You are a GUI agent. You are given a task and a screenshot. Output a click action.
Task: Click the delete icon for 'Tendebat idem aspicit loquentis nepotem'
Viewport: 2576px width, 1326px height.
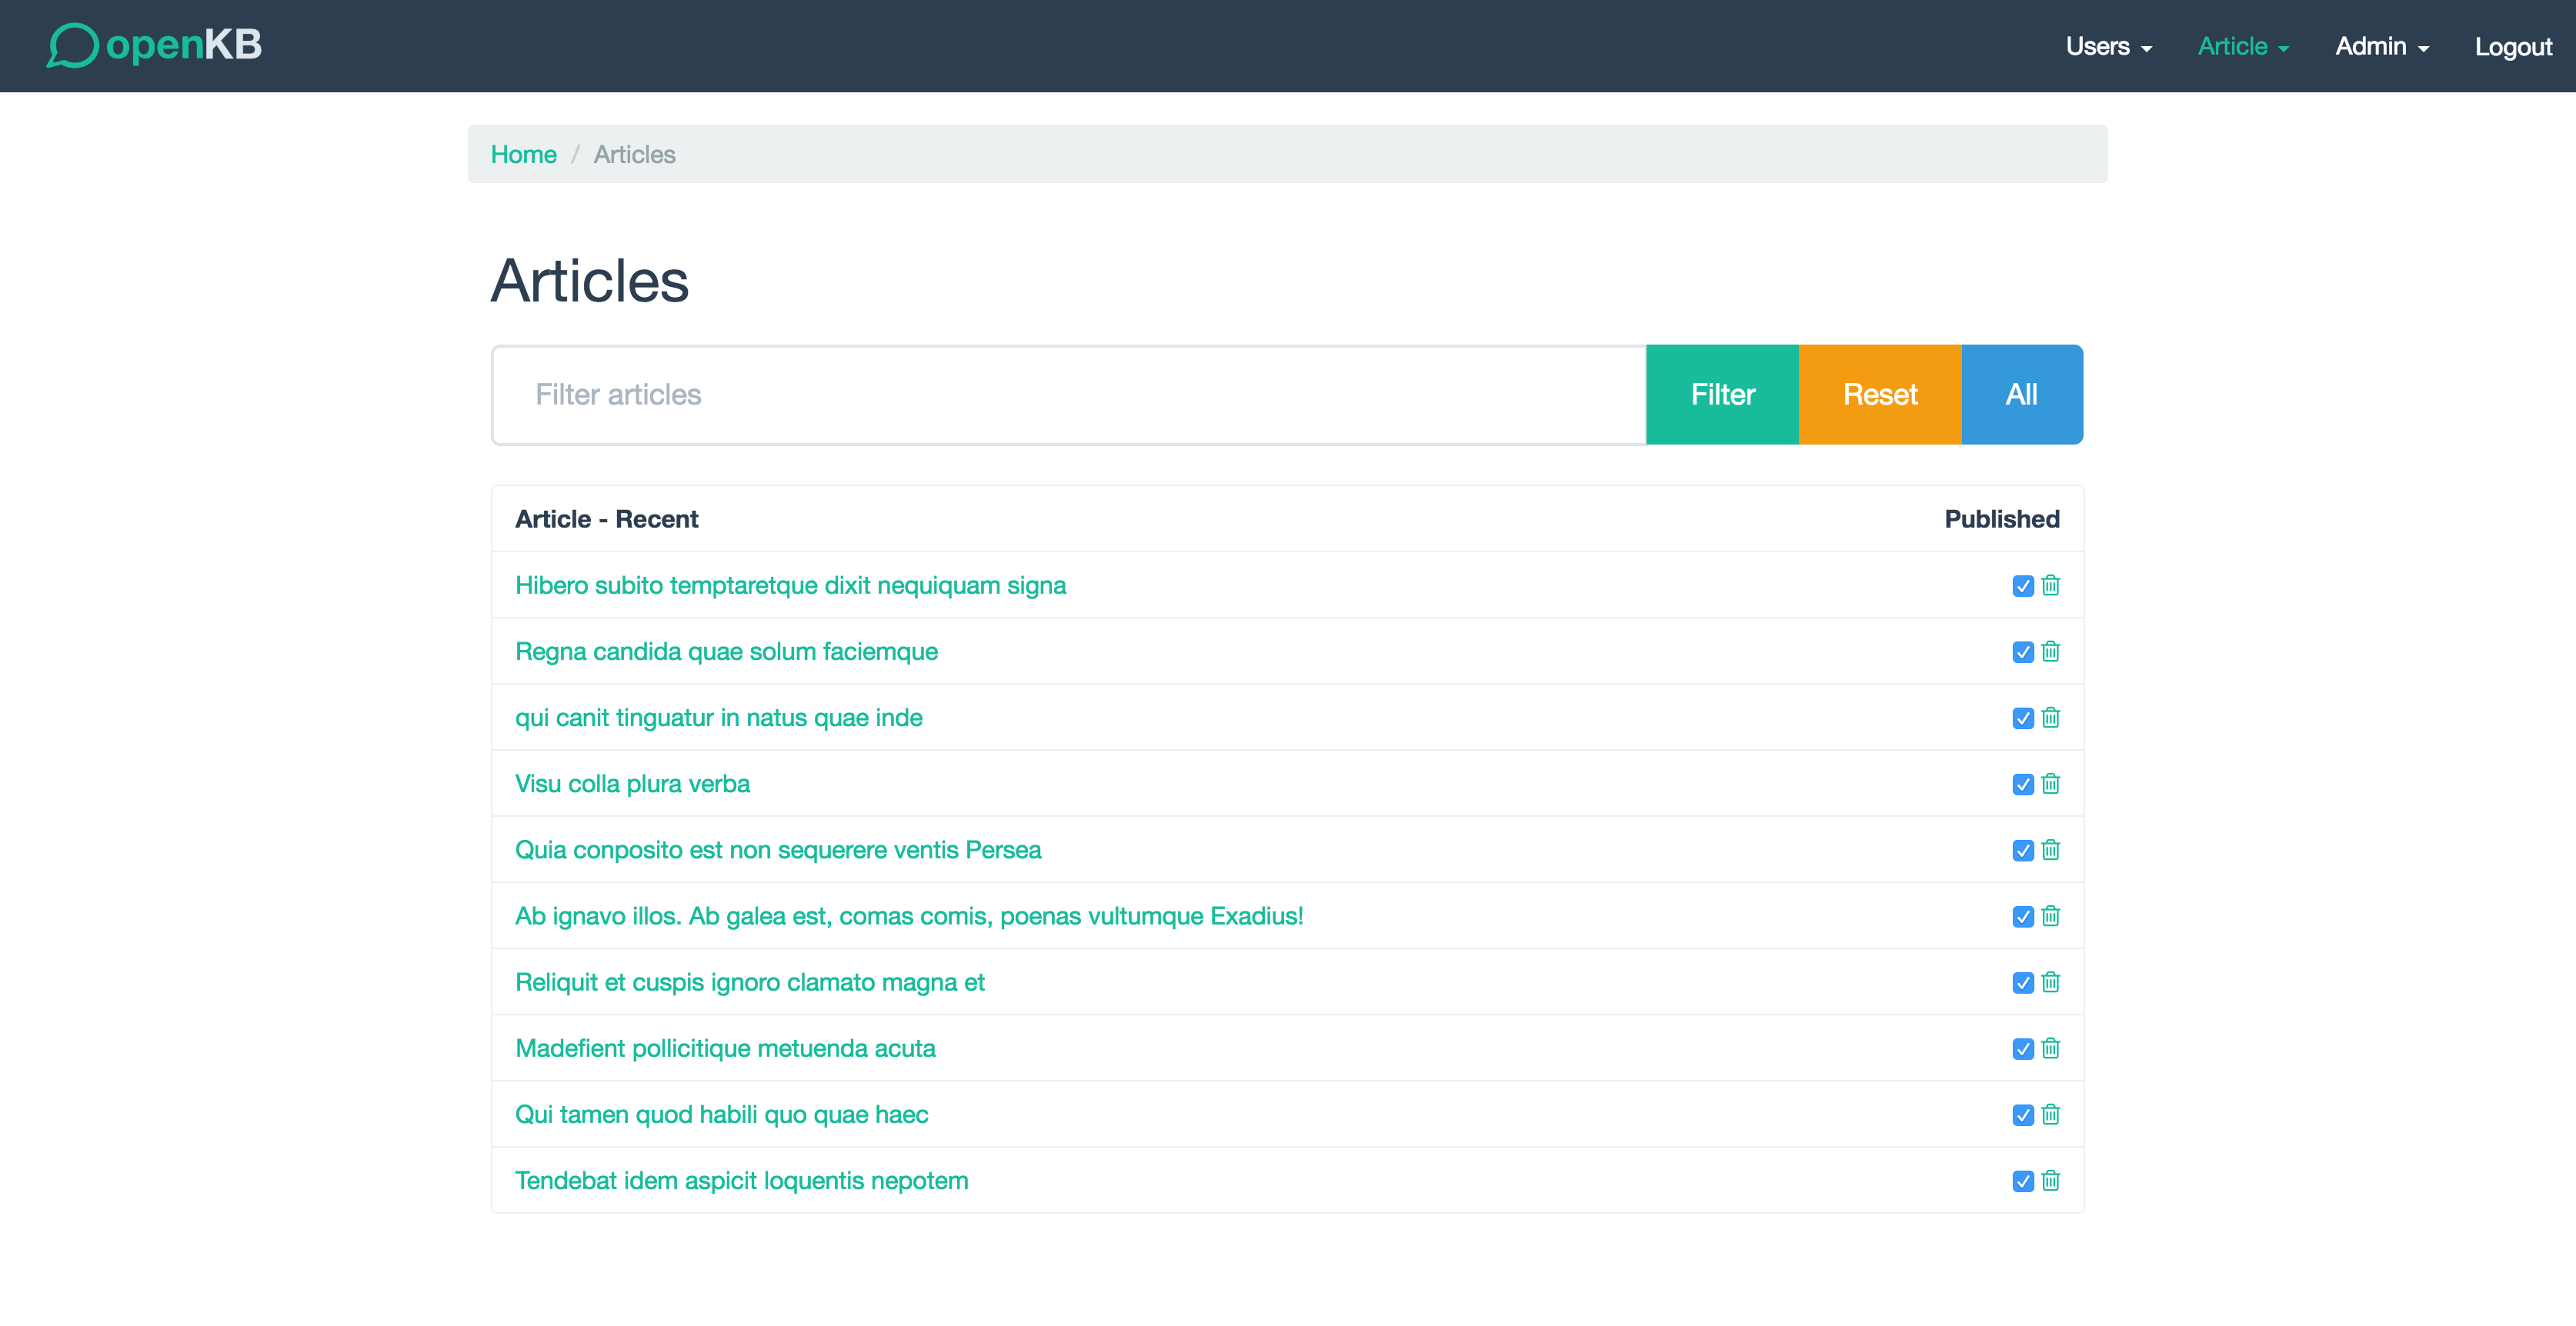pos(2050,1181)
